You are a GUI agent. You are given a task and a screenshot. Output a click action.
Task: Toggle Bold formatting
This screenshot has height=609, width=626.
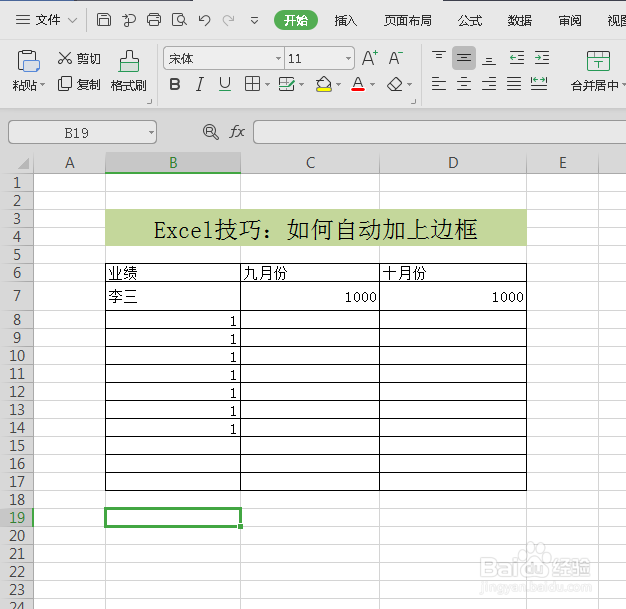coord(175,84)
